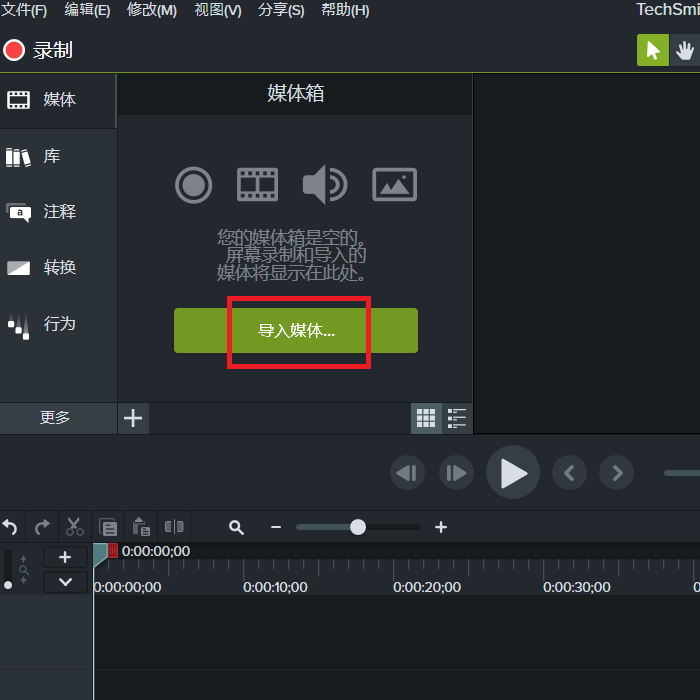Start recording with the red 录制 button
The image size is (700, 700).
point(38,50)
